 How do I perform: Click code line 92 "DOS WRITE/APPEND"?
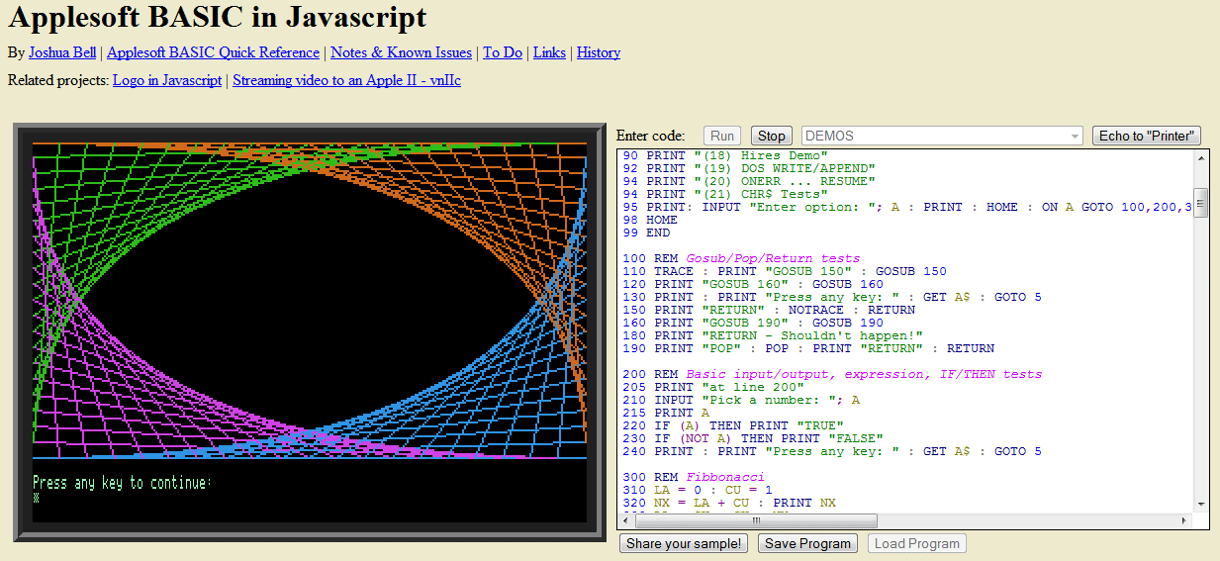(749, 168)
